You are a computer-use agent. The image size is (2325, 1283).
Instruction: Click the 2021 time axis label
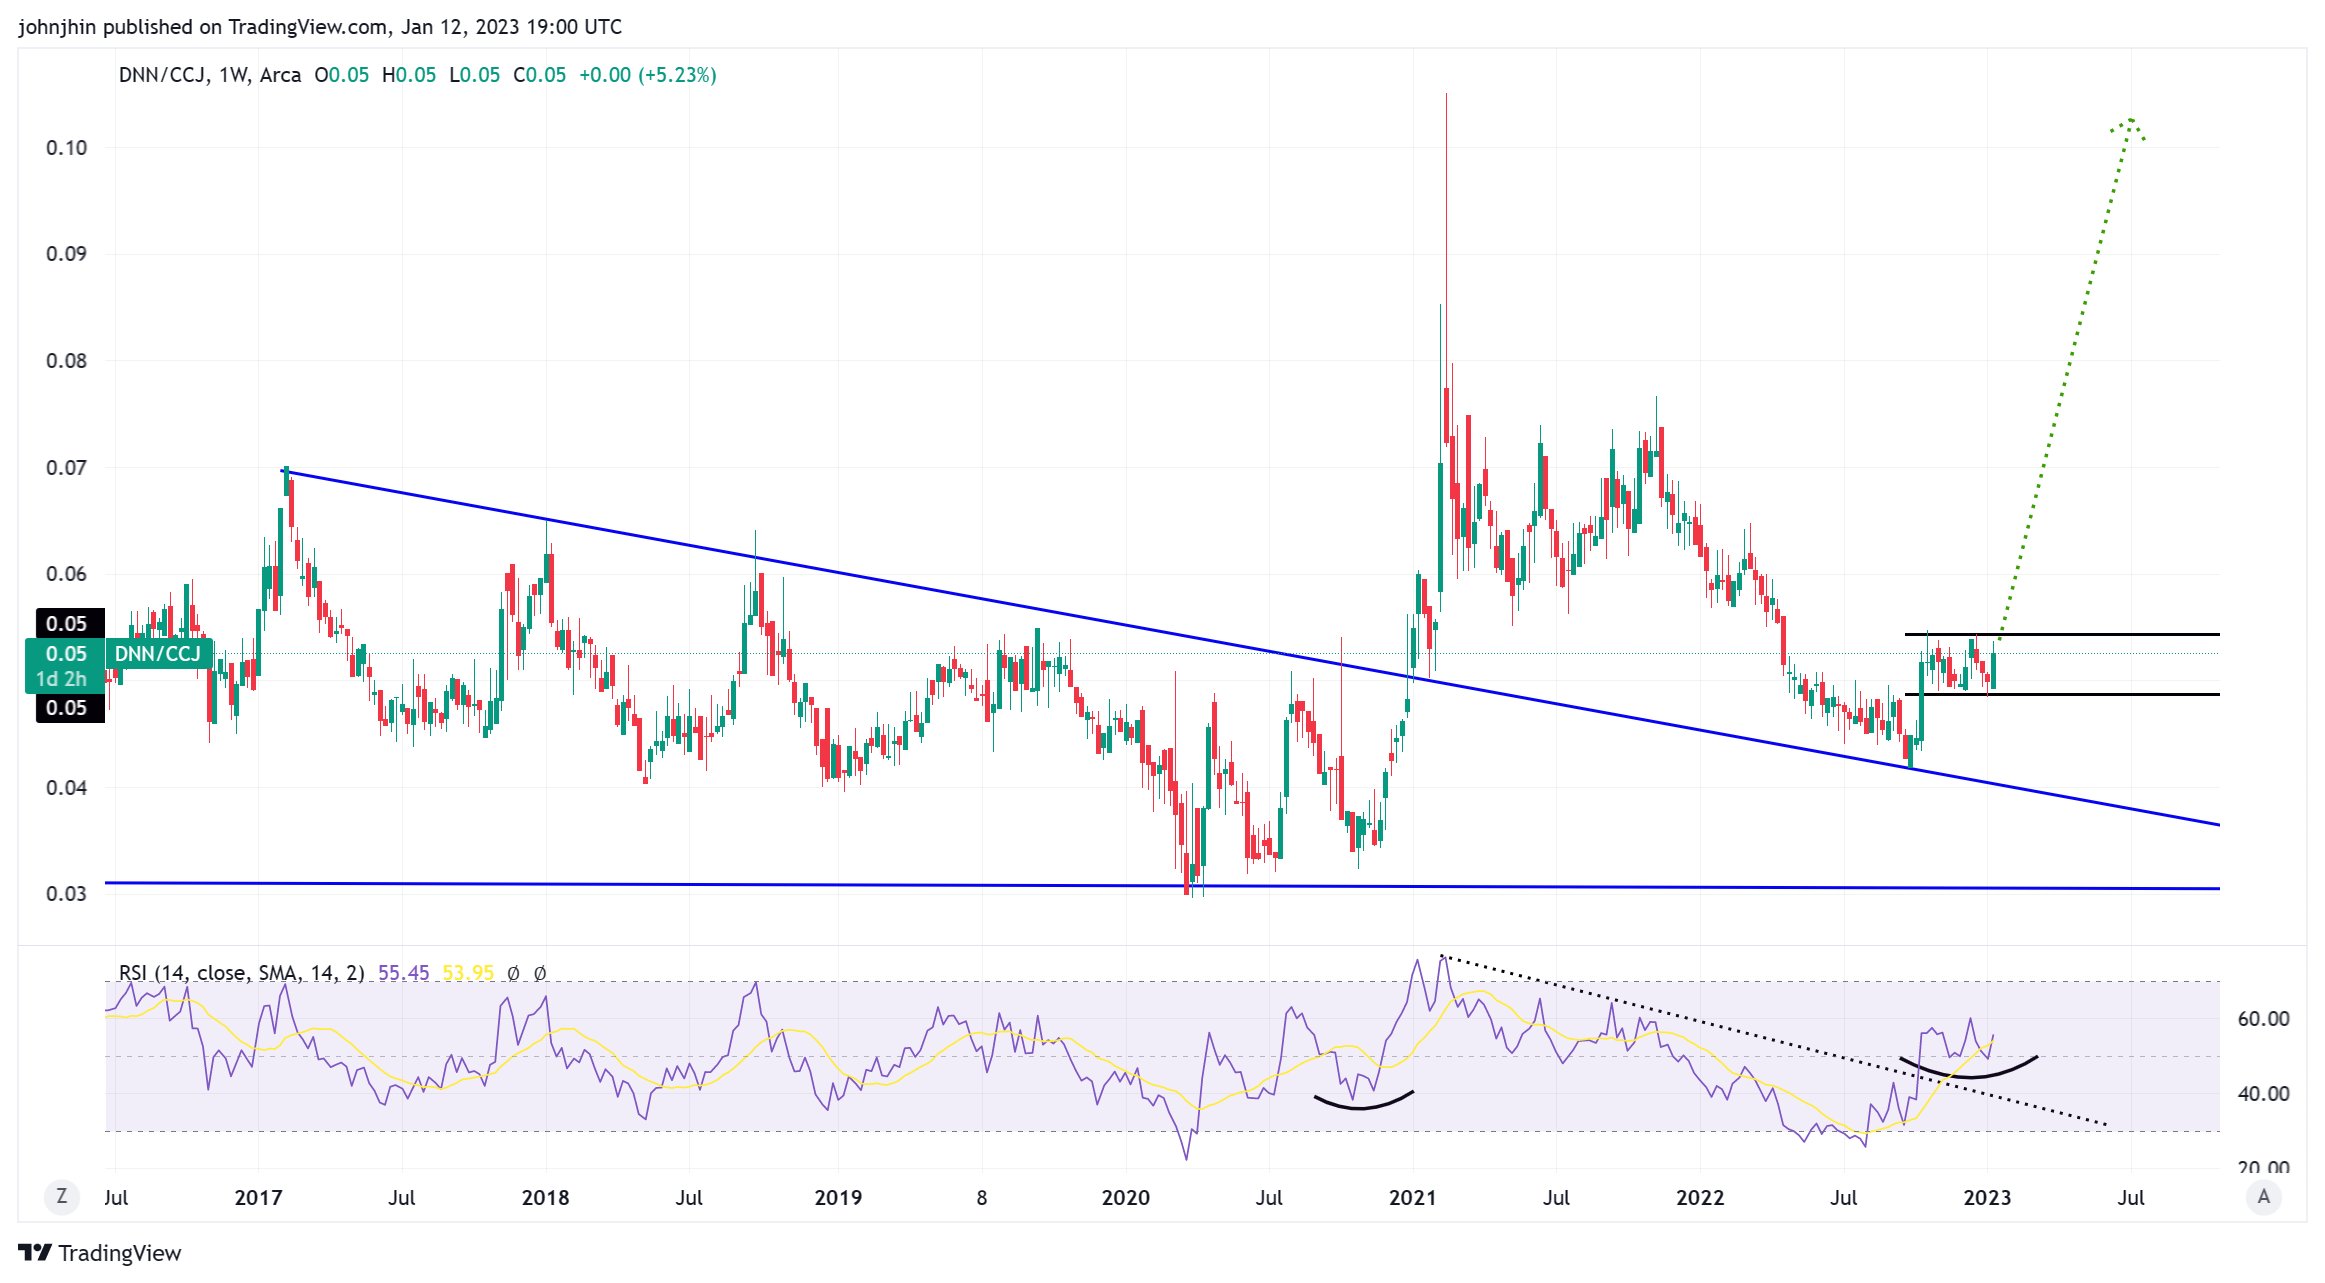[1412, 1197]
